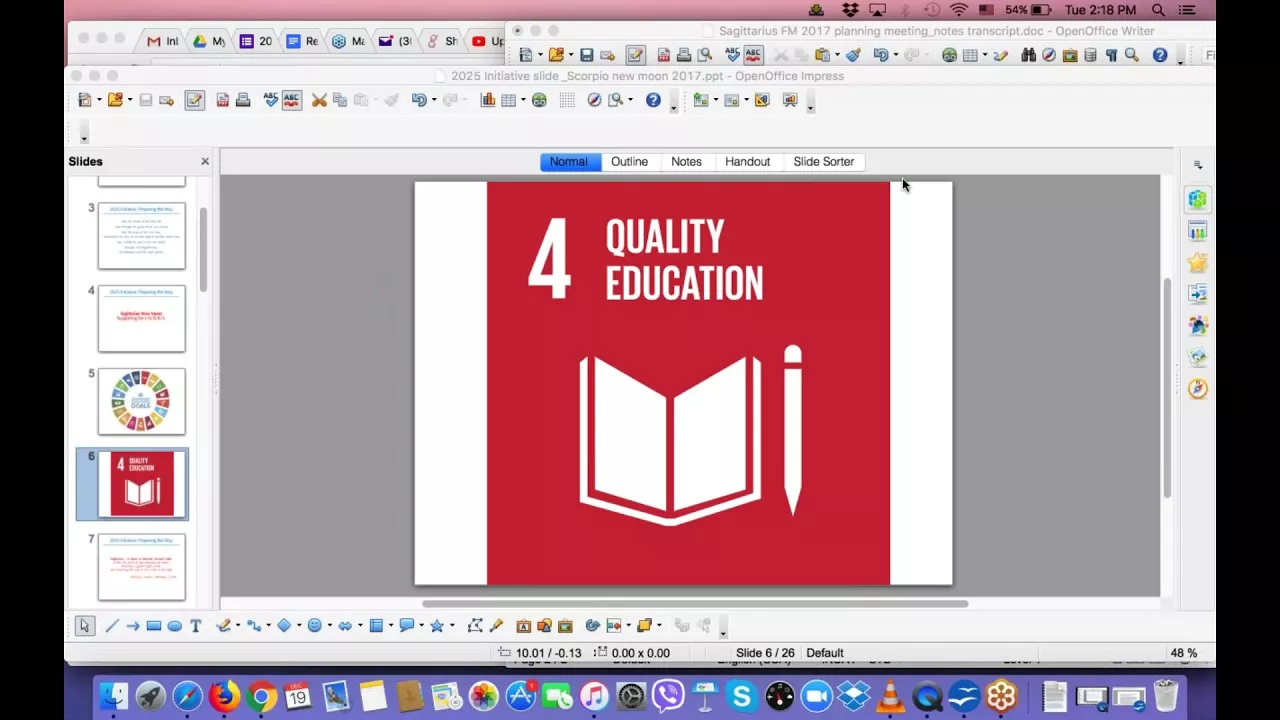
Task: Expand the Basic Shapes diamond dropdown arrow
Action: click(x=298, y=626)
